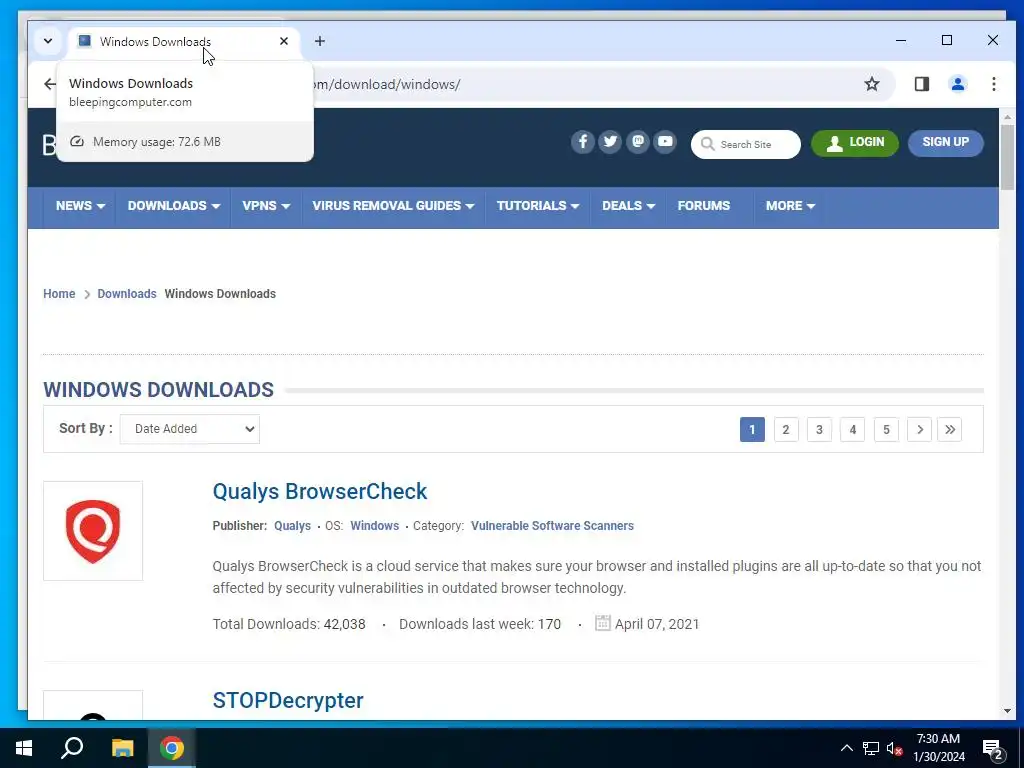Open the Twitter social icon

pyautogui.click(x=610, y=142)
